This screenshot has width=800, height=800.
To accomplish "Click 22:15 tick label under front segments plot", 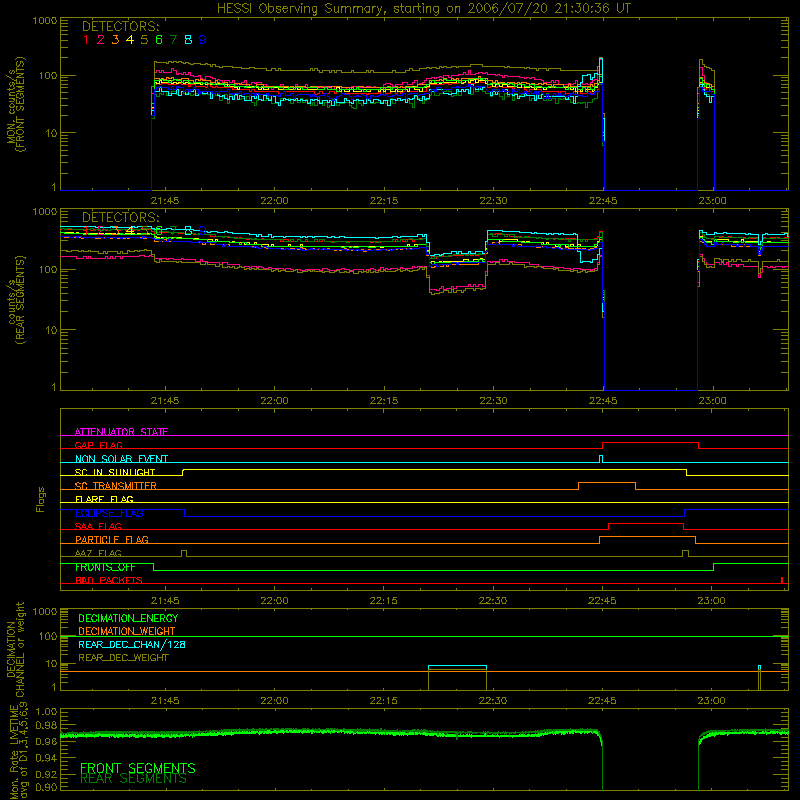I will coord(384,201).
